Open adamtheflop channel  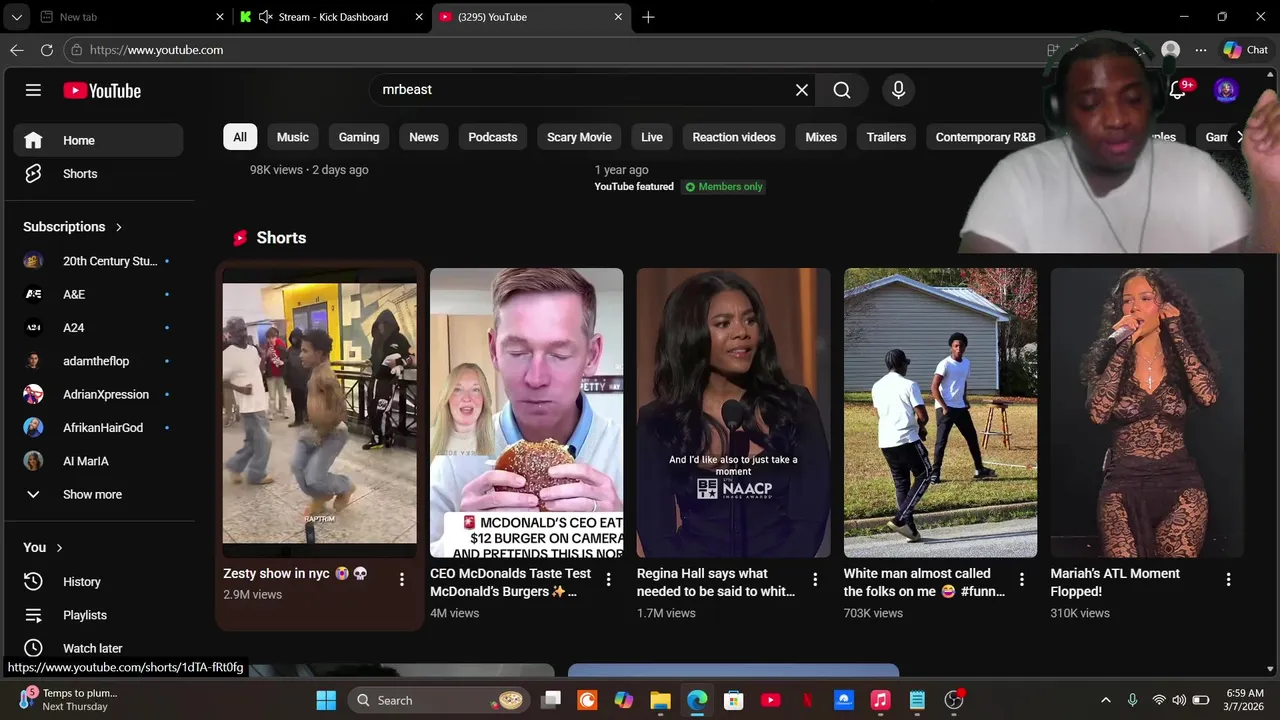click(98, 361)
